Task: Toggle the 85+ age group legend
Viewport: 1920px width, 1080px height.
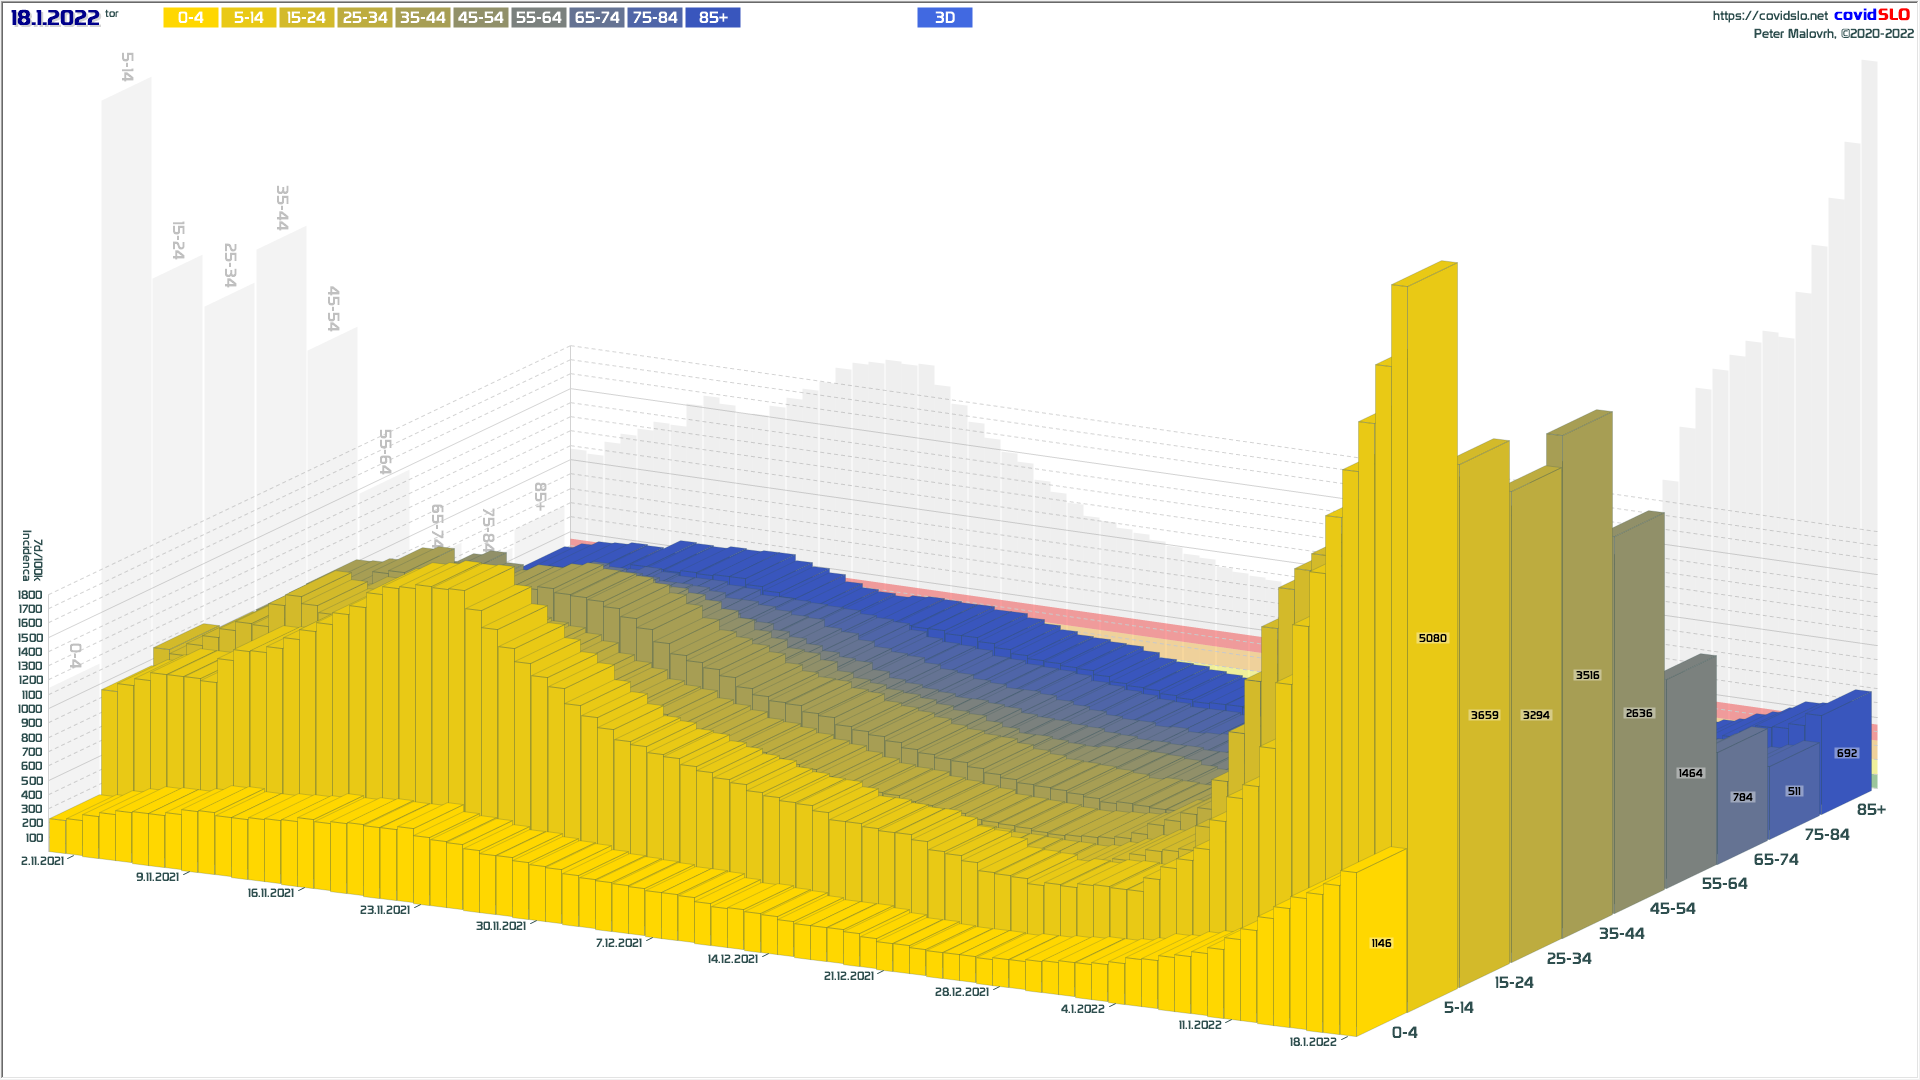Action: pyautogui.click(x=713, y=18)
